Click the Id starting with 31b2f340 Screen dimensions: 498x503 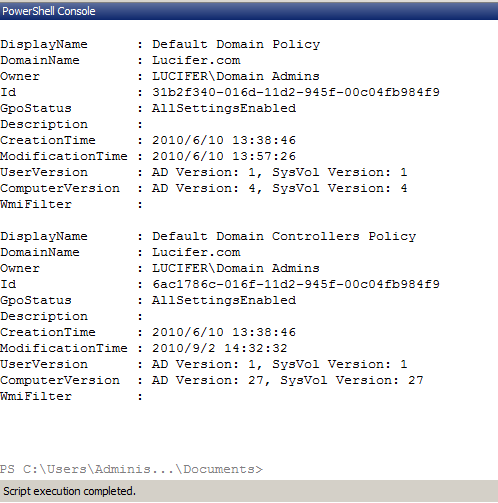[x=296, y=92]
